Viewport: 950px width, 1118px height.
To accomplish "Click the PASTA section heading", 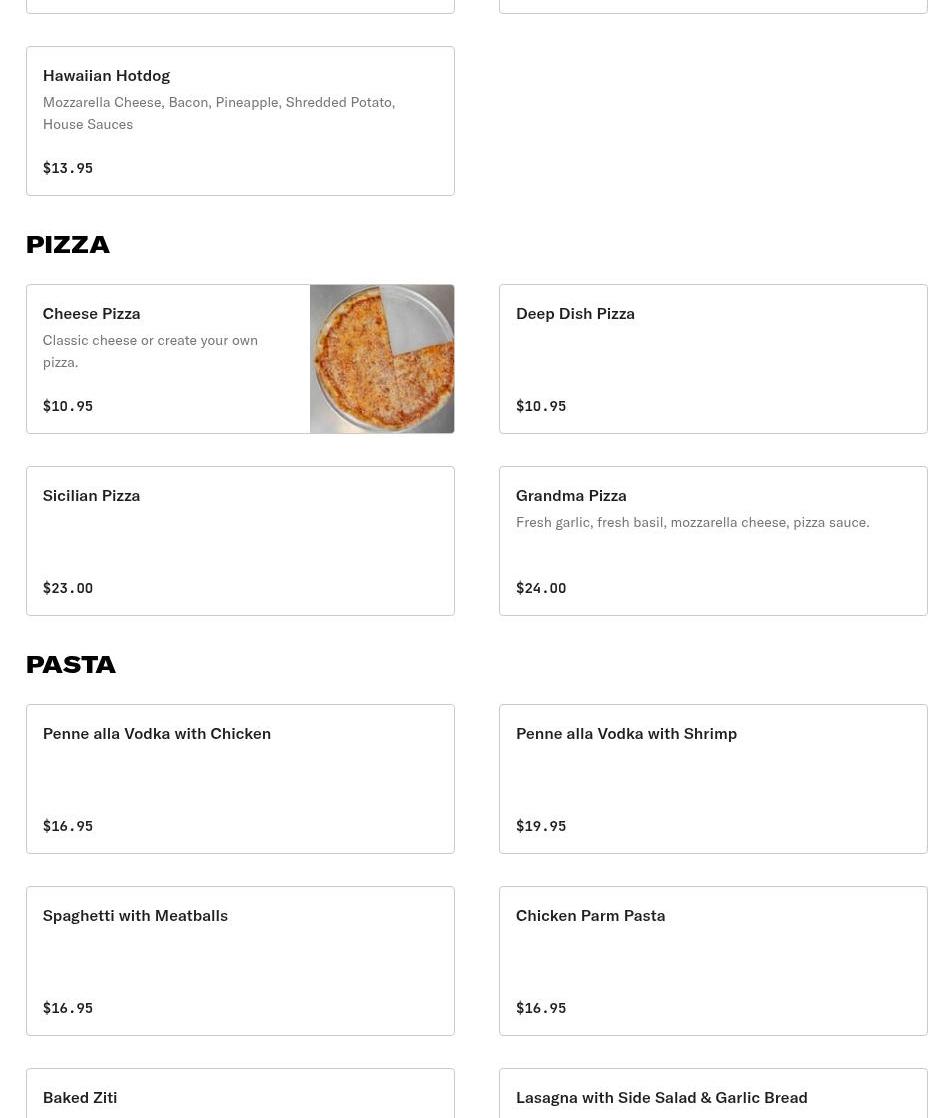I will 71,665.
